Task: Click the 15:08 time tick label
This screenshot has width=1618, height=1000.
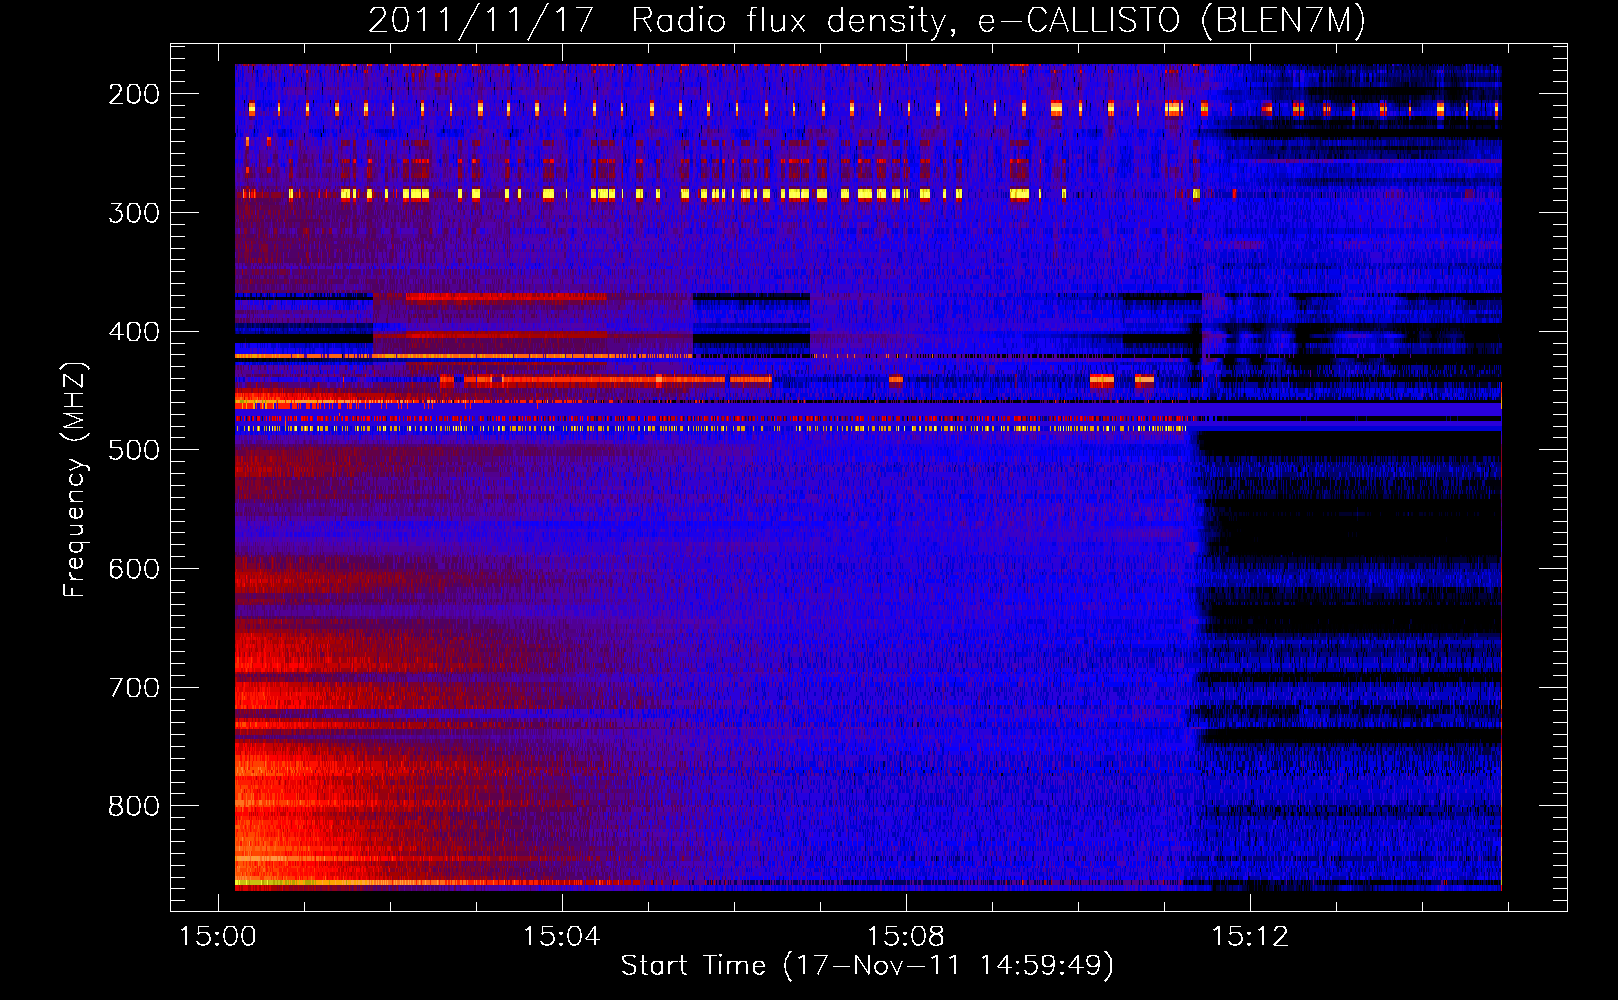Action: (905, 937)
